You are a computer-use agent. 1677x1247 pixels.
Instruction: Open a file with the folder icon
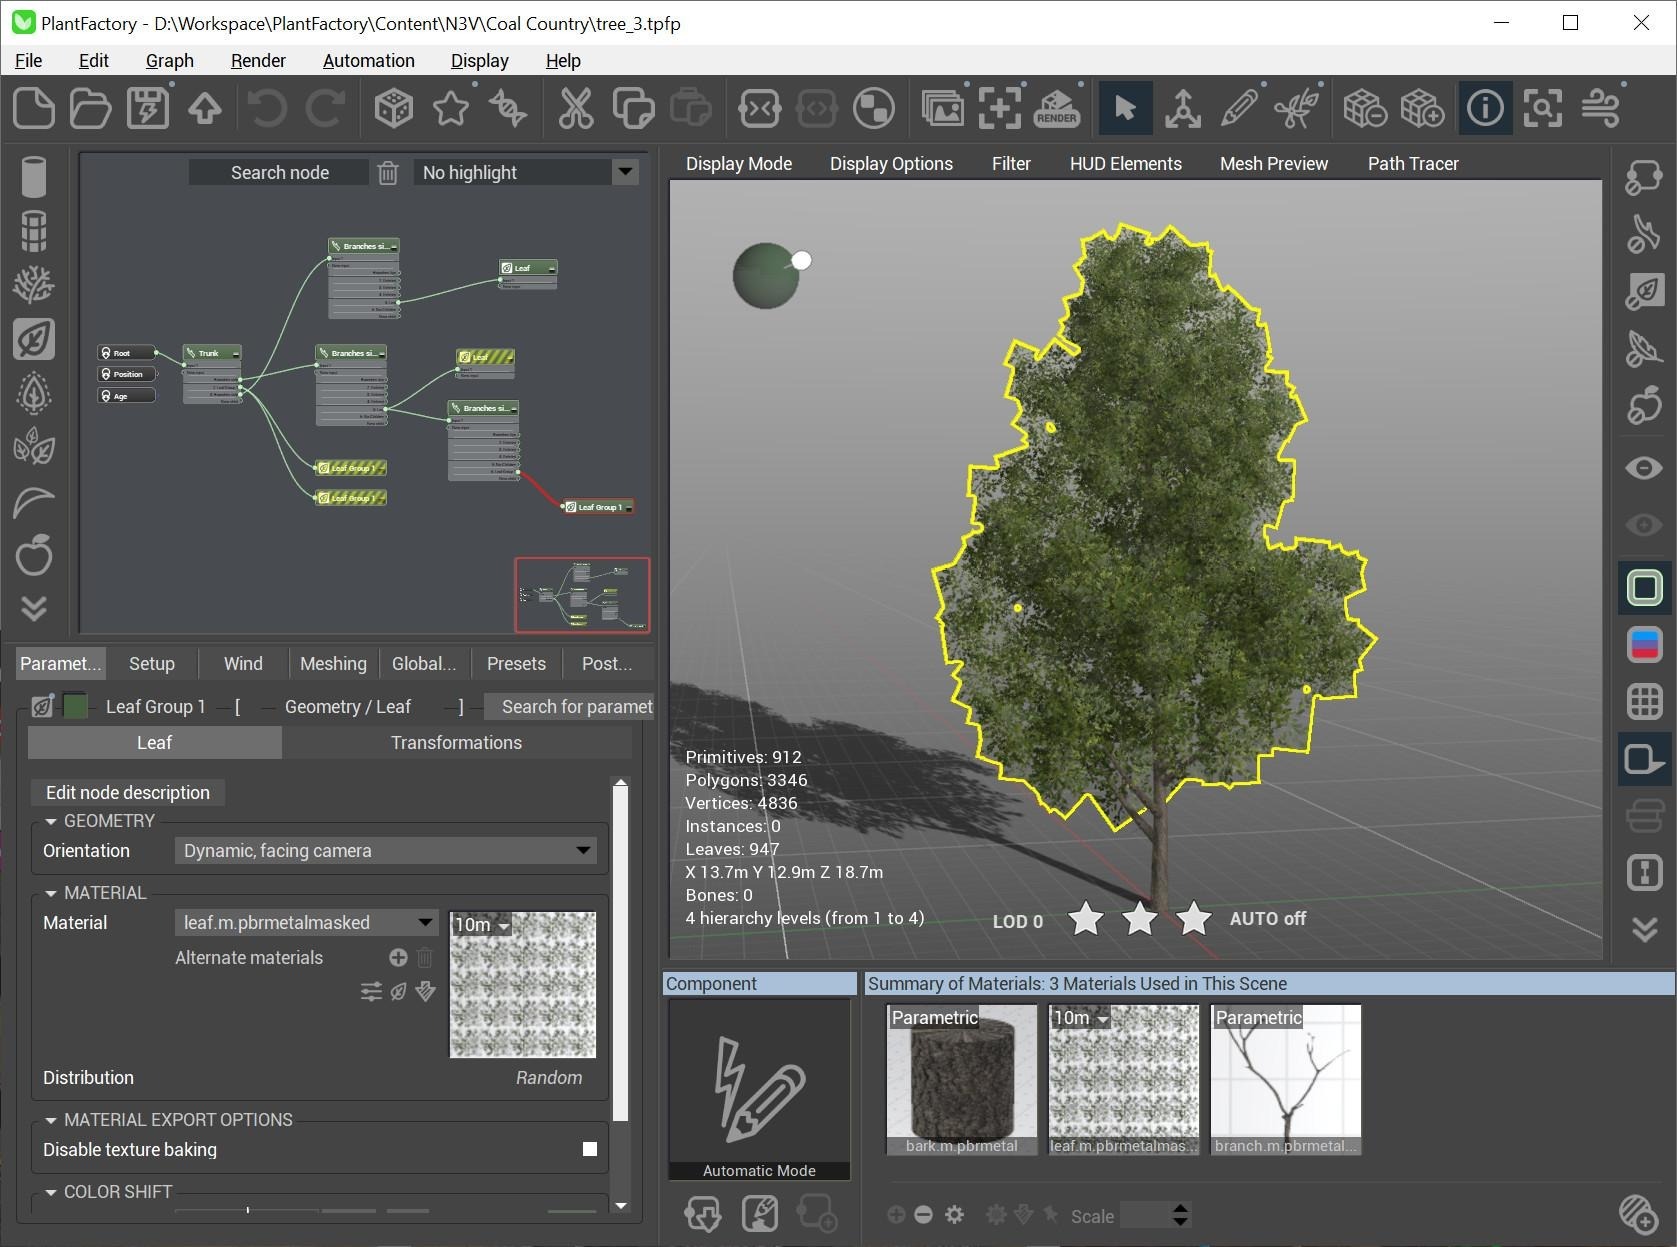tap(90, 108)
